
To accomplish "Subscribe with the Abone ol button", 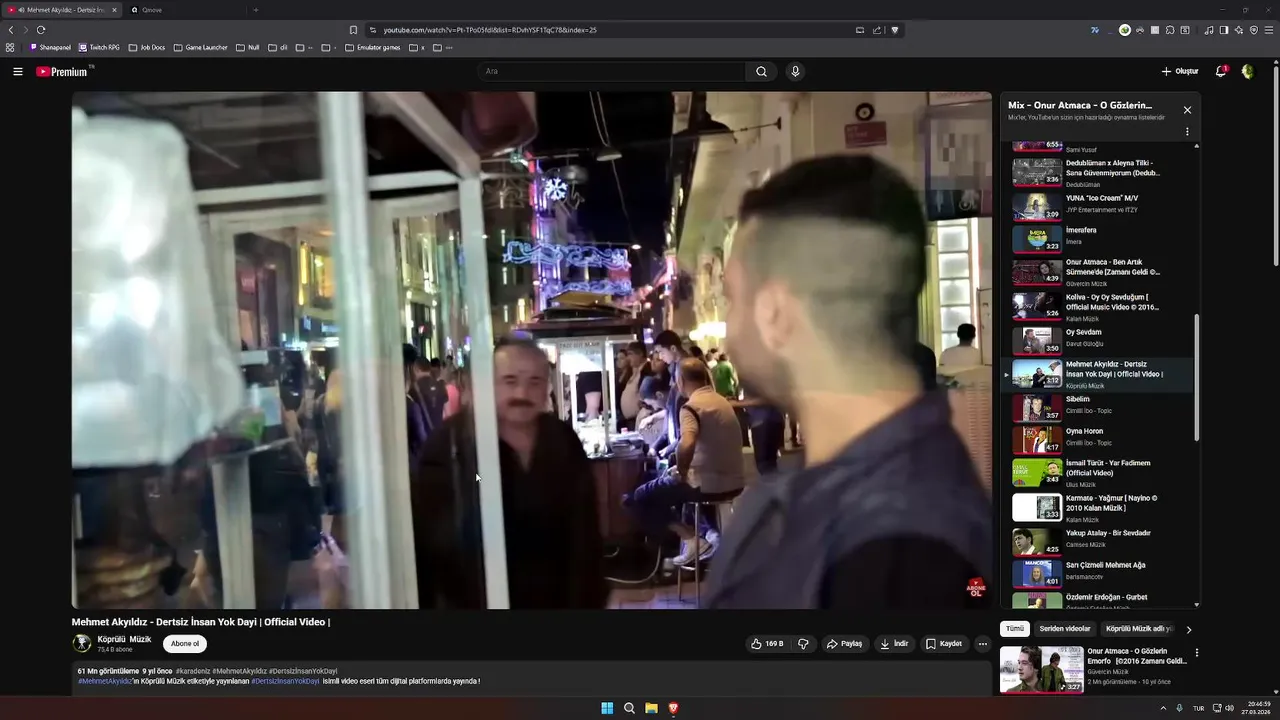I will click(x=185, y=644).
